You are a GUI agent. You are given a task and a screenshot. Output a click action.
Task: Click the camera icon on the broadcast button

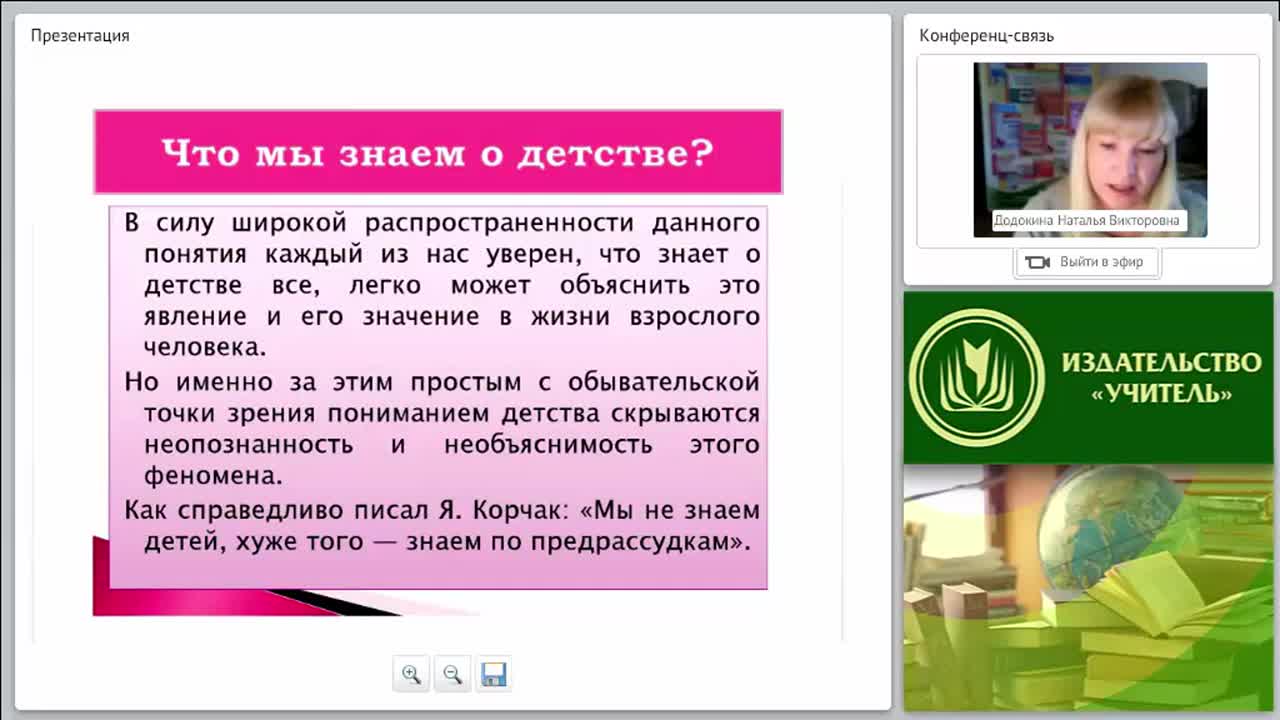point(1037,262)
